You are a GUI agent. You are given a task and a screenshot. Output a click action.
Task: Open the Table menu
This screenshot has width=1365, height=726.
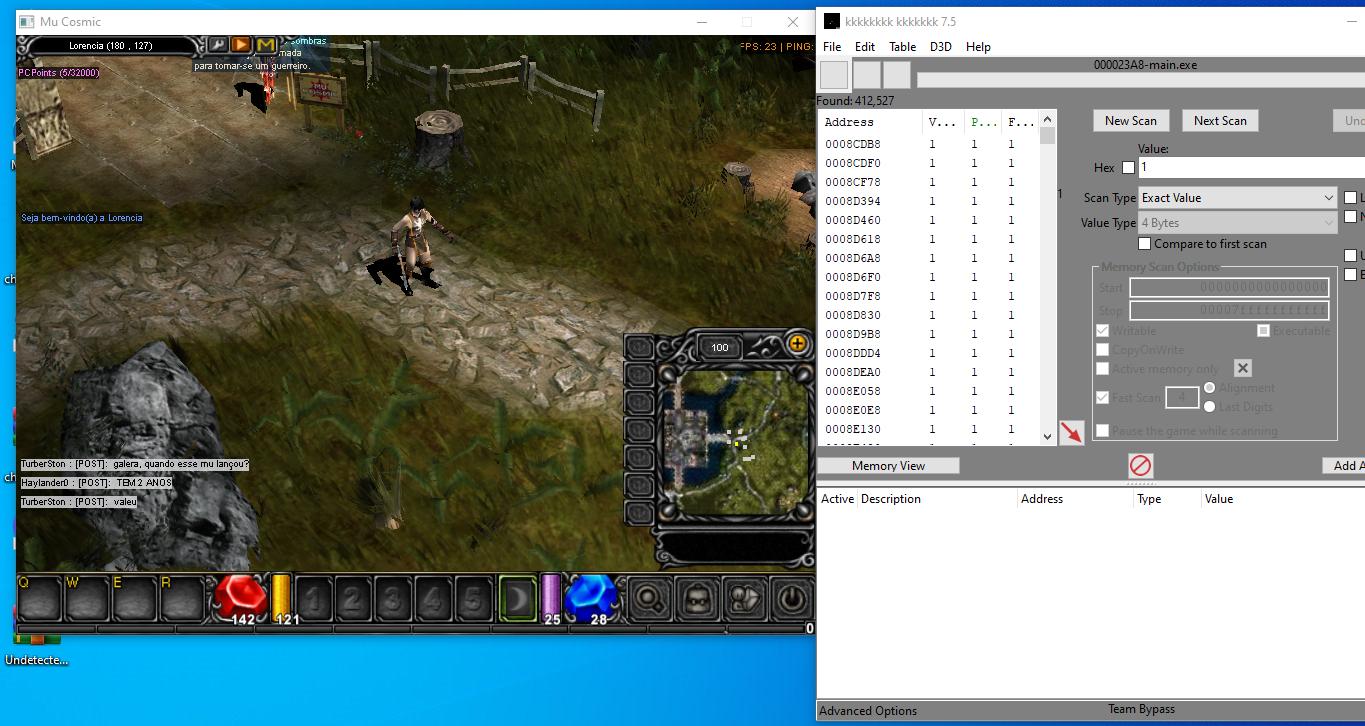tap(902, 47)
